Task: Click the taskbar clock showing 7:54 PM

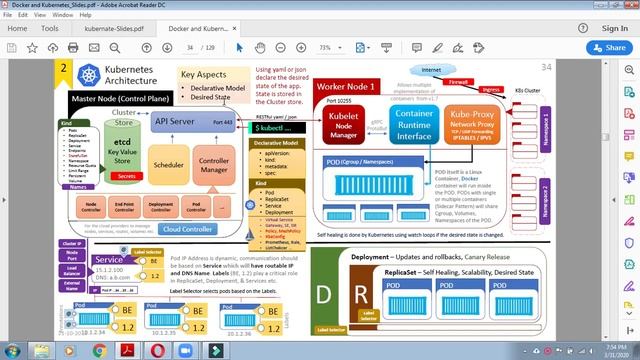Action: (x=616, y=351)
